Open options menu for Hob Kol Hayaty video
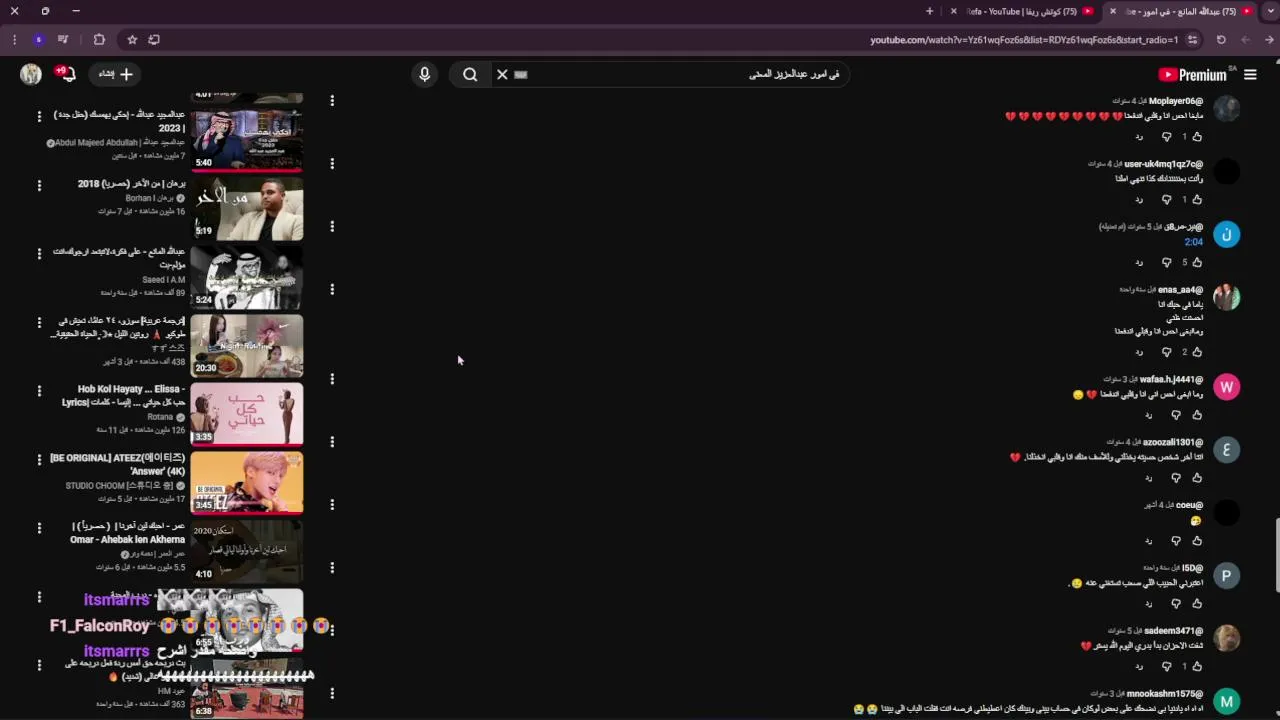Image resolution: width=1280 pixels, height=720 pixels. click(x=39, y=390)
